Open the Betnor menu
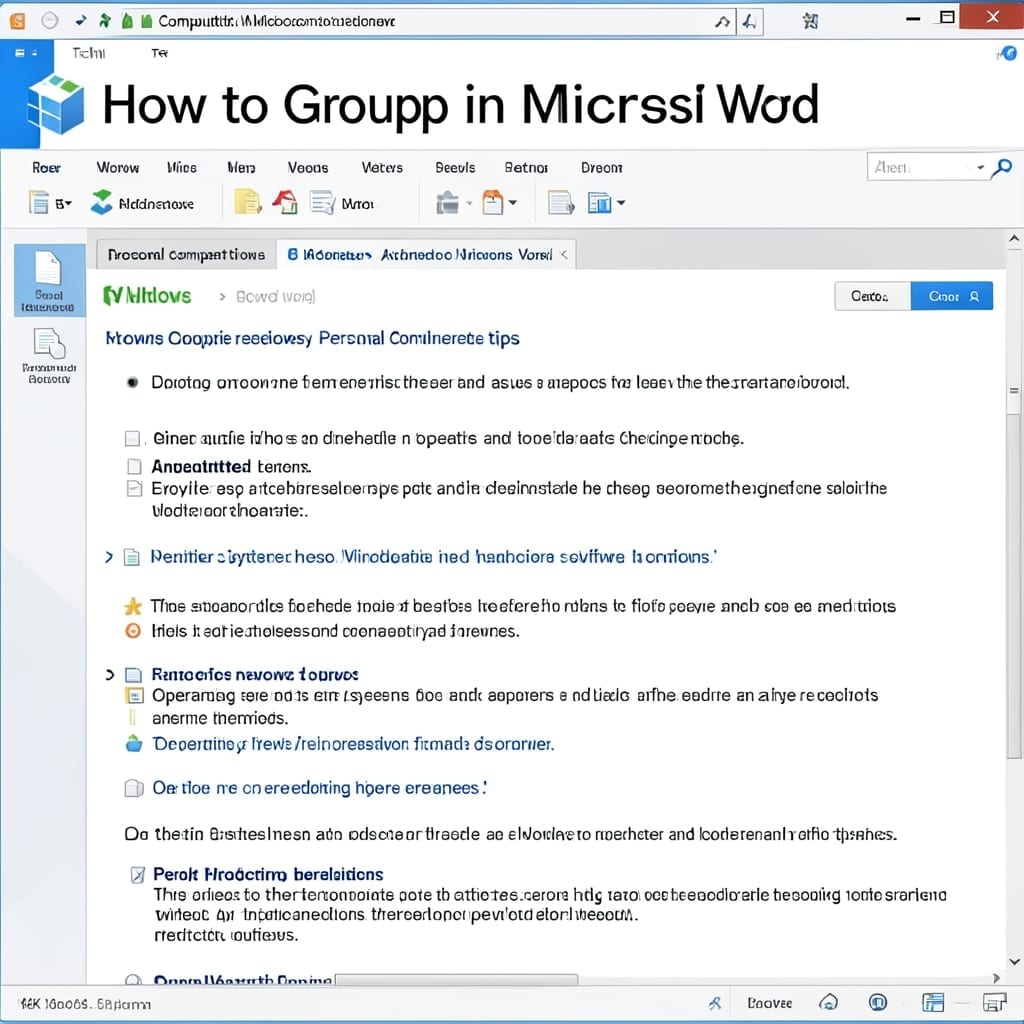Viewport: 1024px width, 1024px height. point(526,168)
